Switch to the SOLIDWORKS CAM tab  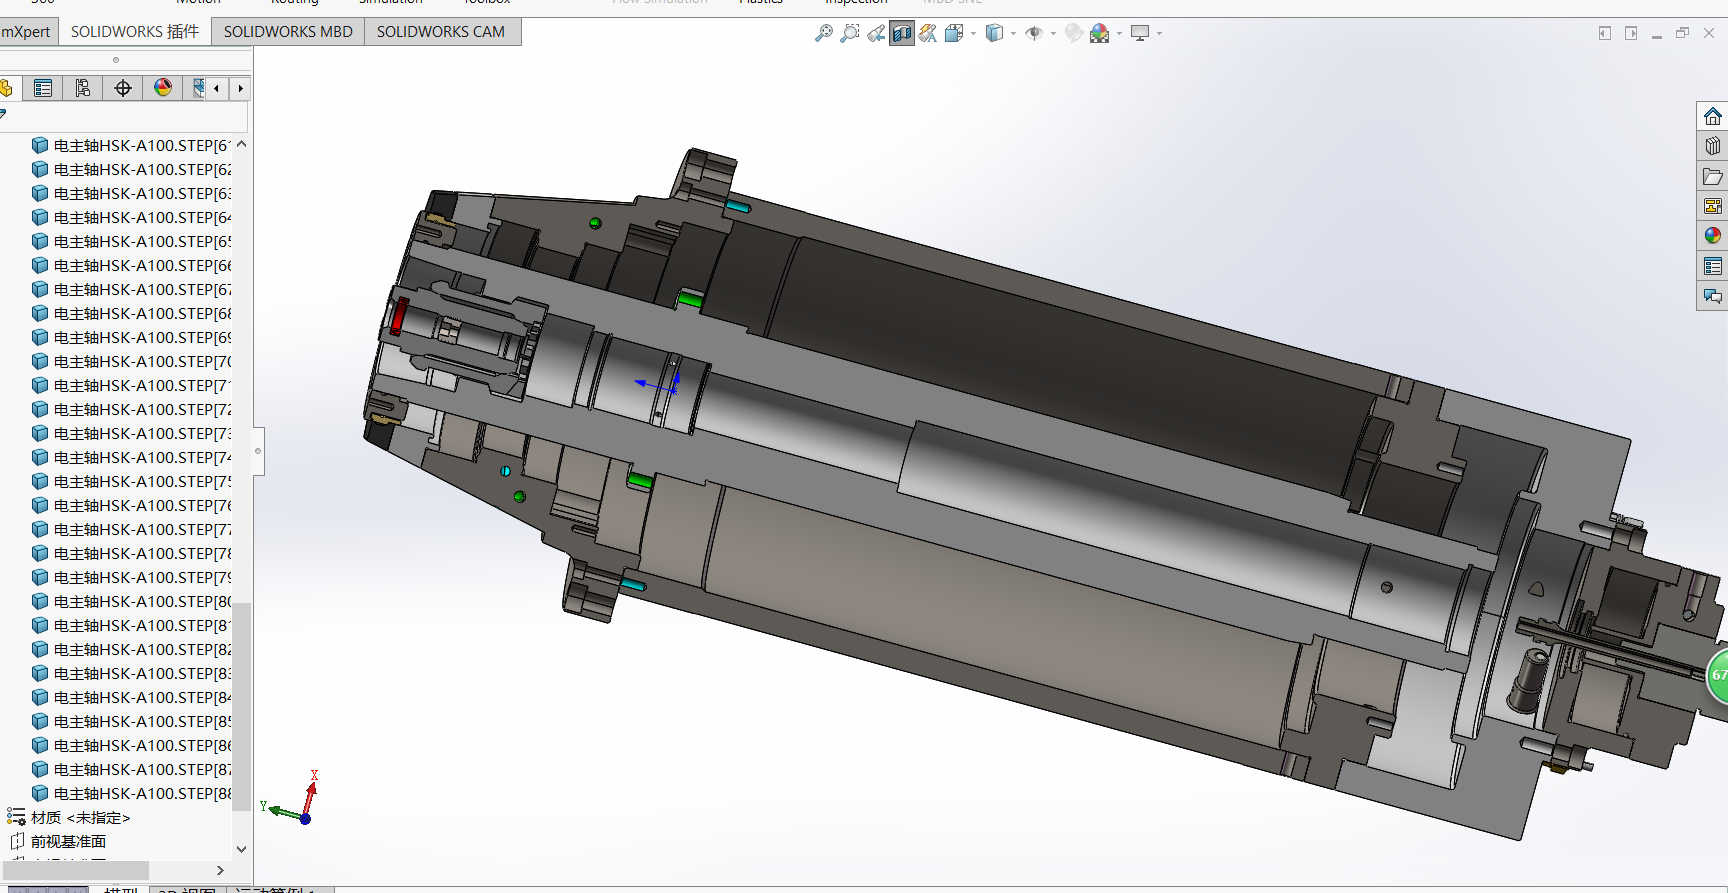point(441,32)
